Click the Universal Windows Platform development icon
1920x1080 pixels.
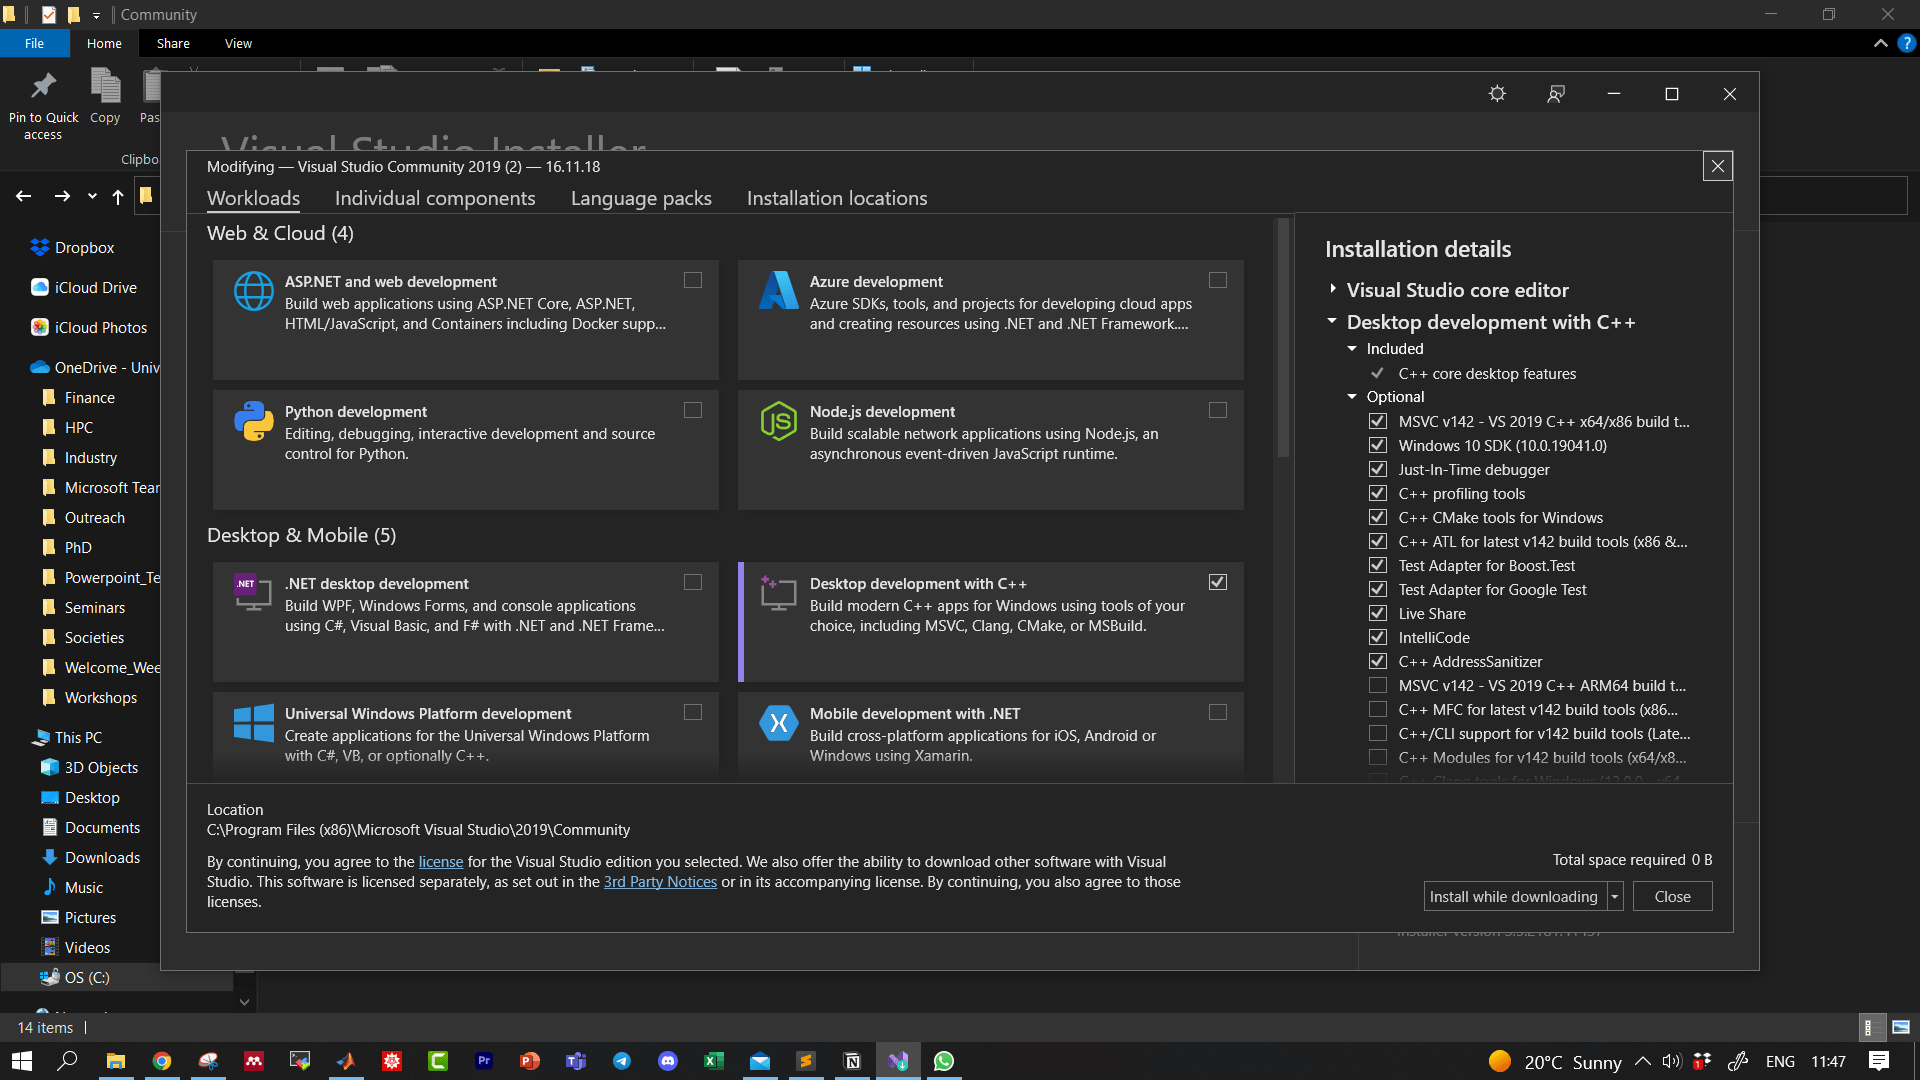coord(254,723)
